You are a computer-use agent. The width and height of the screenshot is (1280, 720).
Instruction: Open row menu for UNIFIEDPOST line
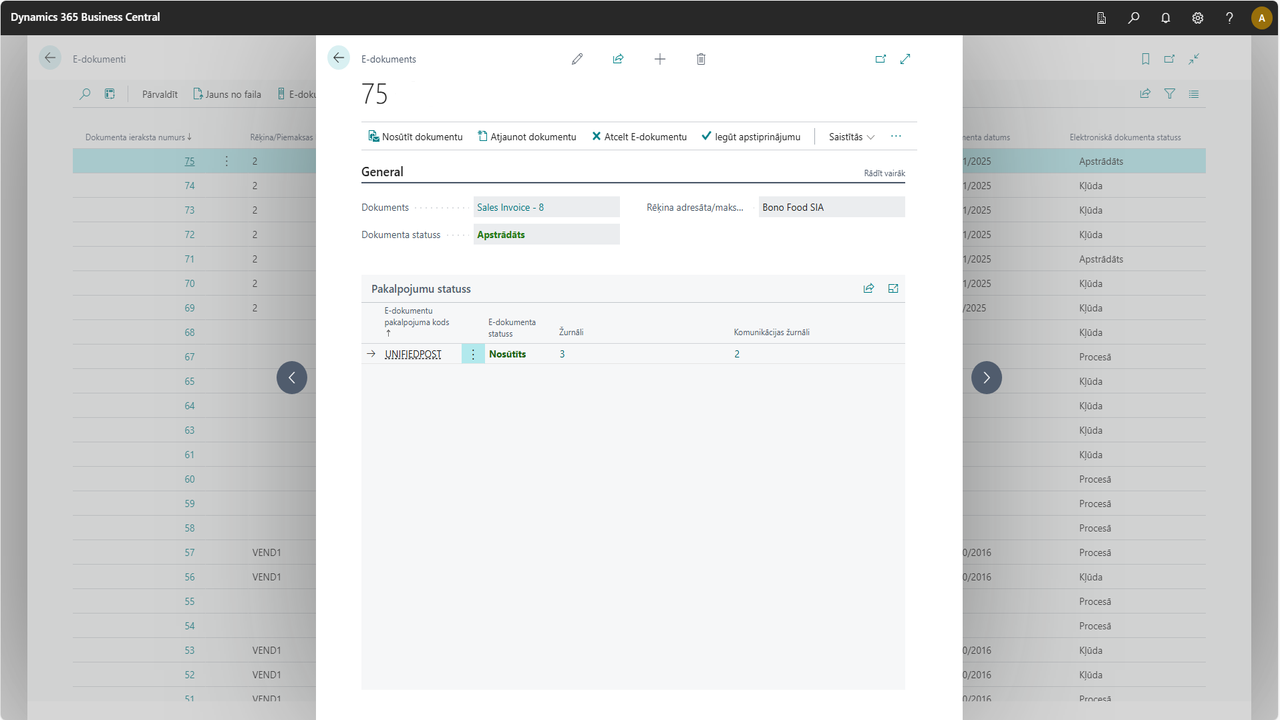point(473,354)
